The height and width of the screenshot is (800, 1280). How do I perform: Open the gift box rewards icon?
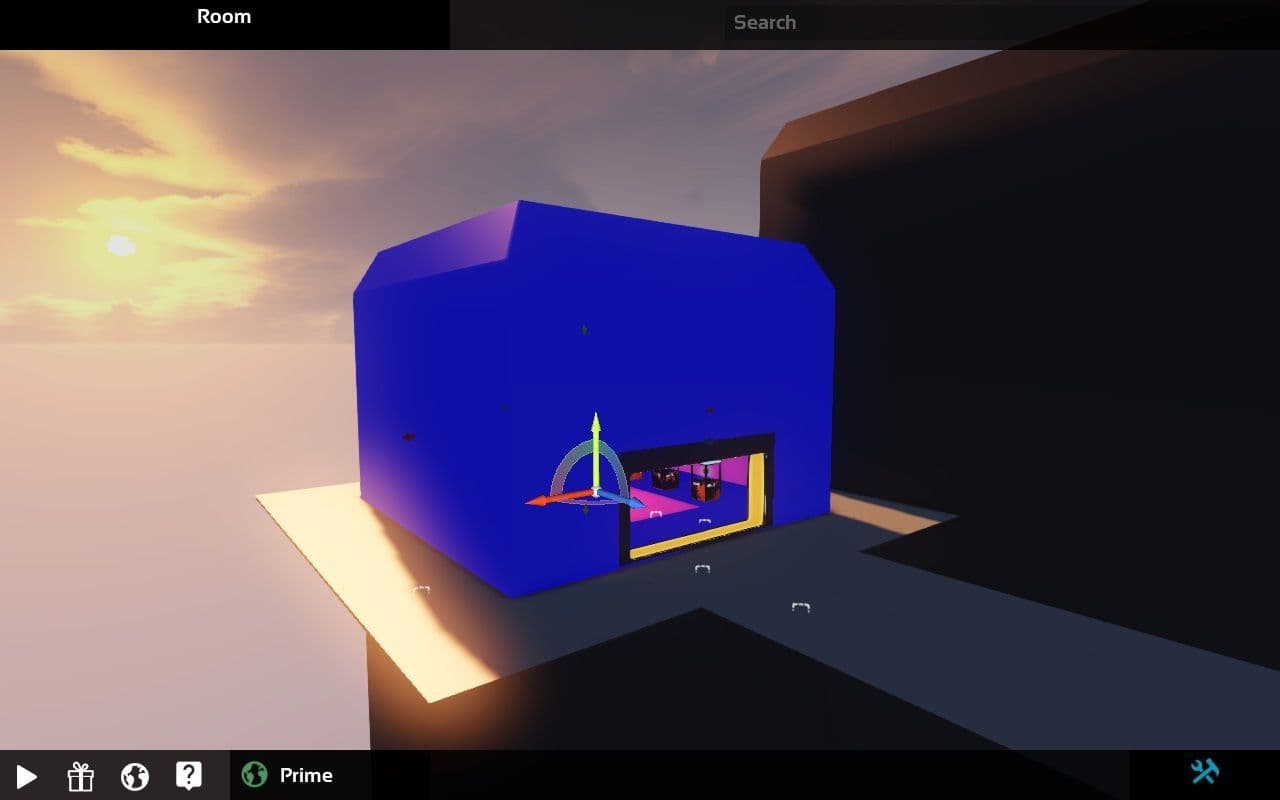click(x=80, y=776)
